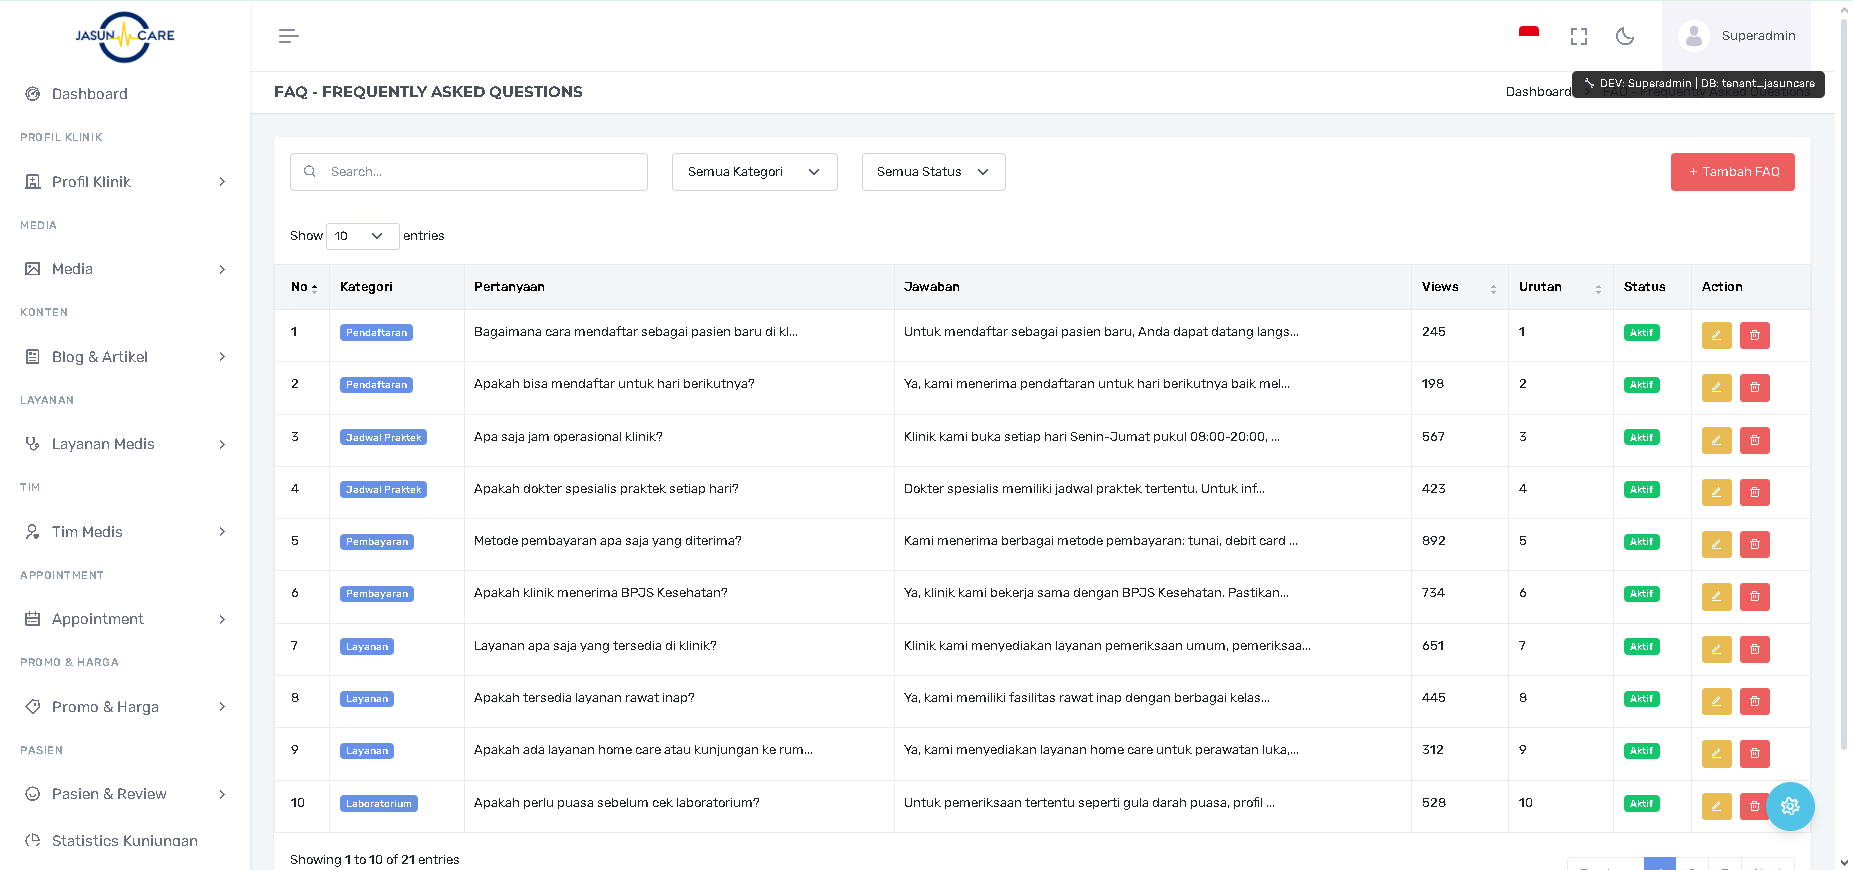Image resolution: width=1853 pixels, height=870 pixels.
Task: Click the edit pencil icon for row 1
Action: [1716, 335]
